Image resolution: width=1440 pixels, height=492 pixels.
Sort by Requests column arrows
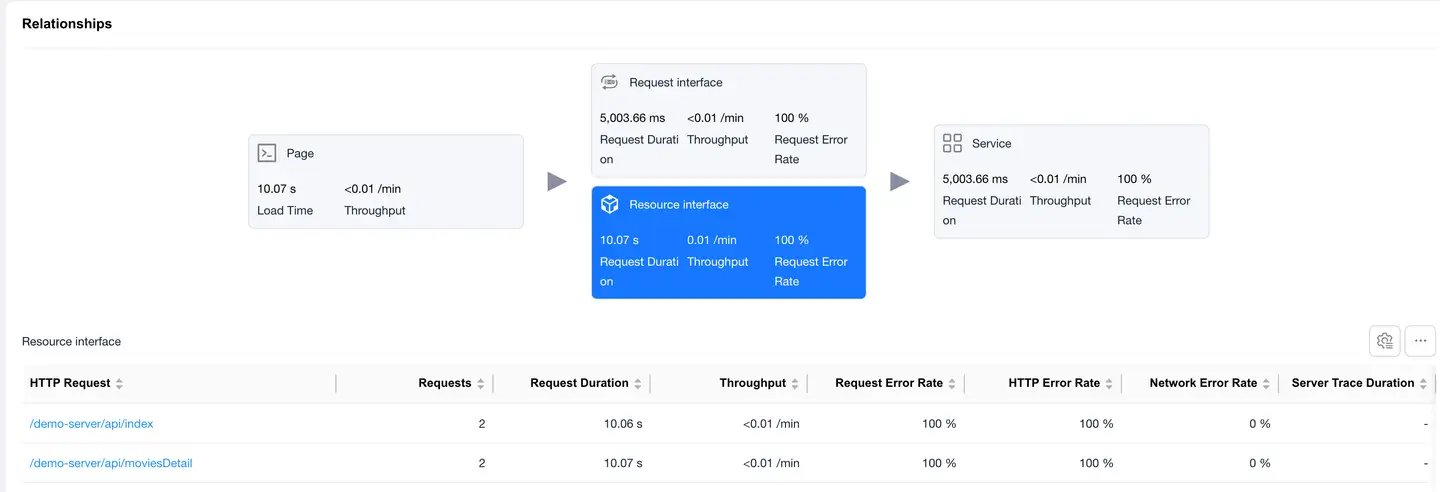(x=480, y=384)
